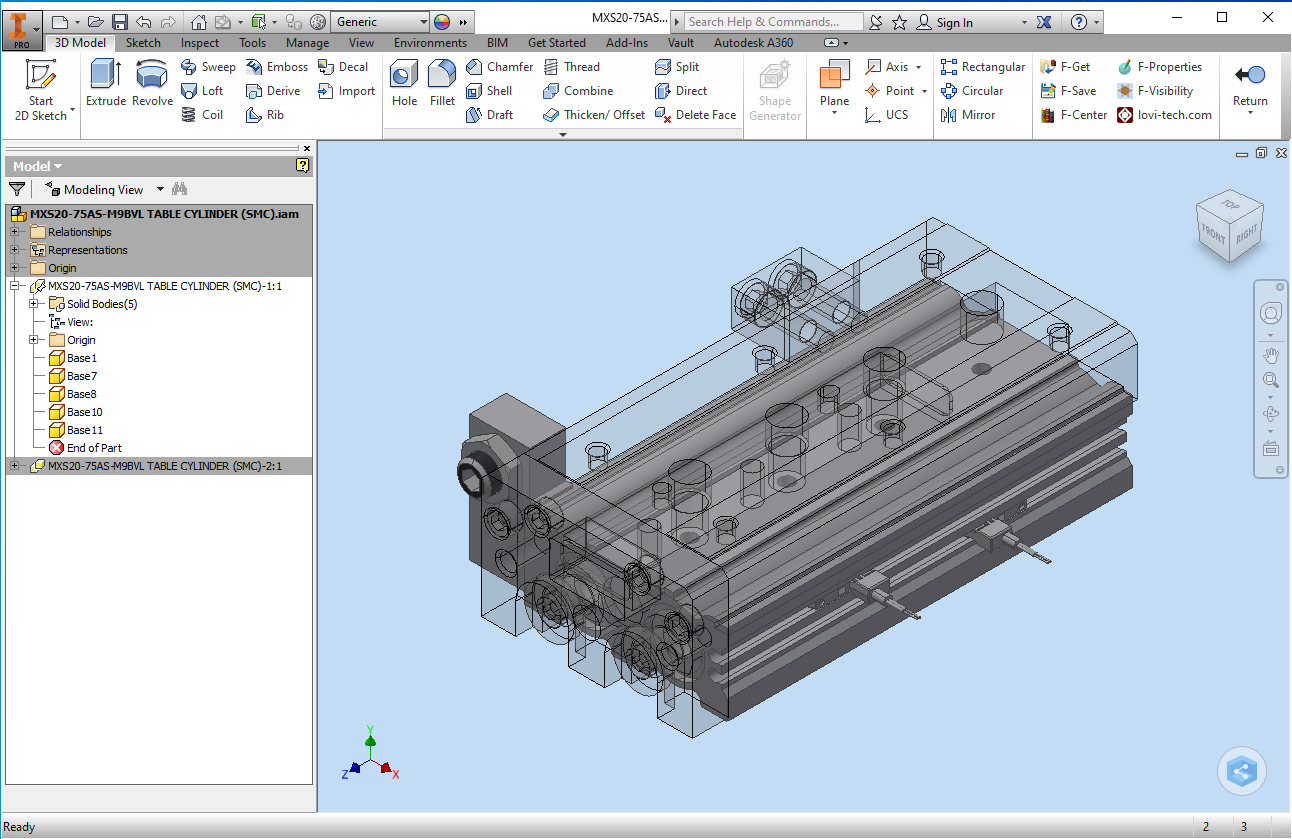Select the Revolve tool
The height and width of the screenshot is (839, 1292).
coord(152,82)
